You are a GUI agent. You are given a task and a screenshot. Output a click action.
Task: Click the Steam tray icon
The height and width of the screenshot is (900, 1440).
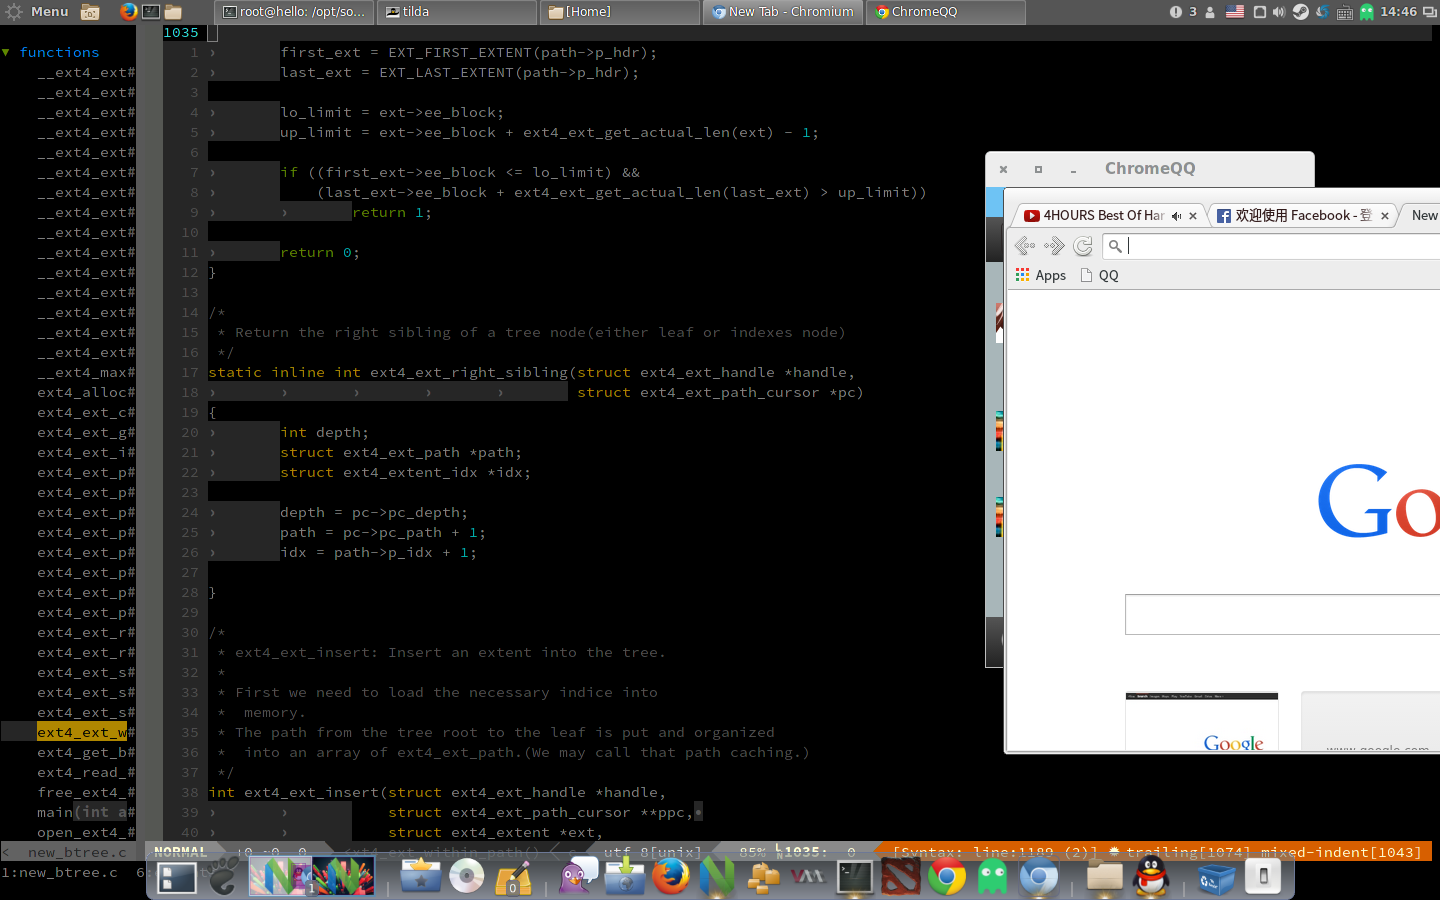tap(1300, 12)
